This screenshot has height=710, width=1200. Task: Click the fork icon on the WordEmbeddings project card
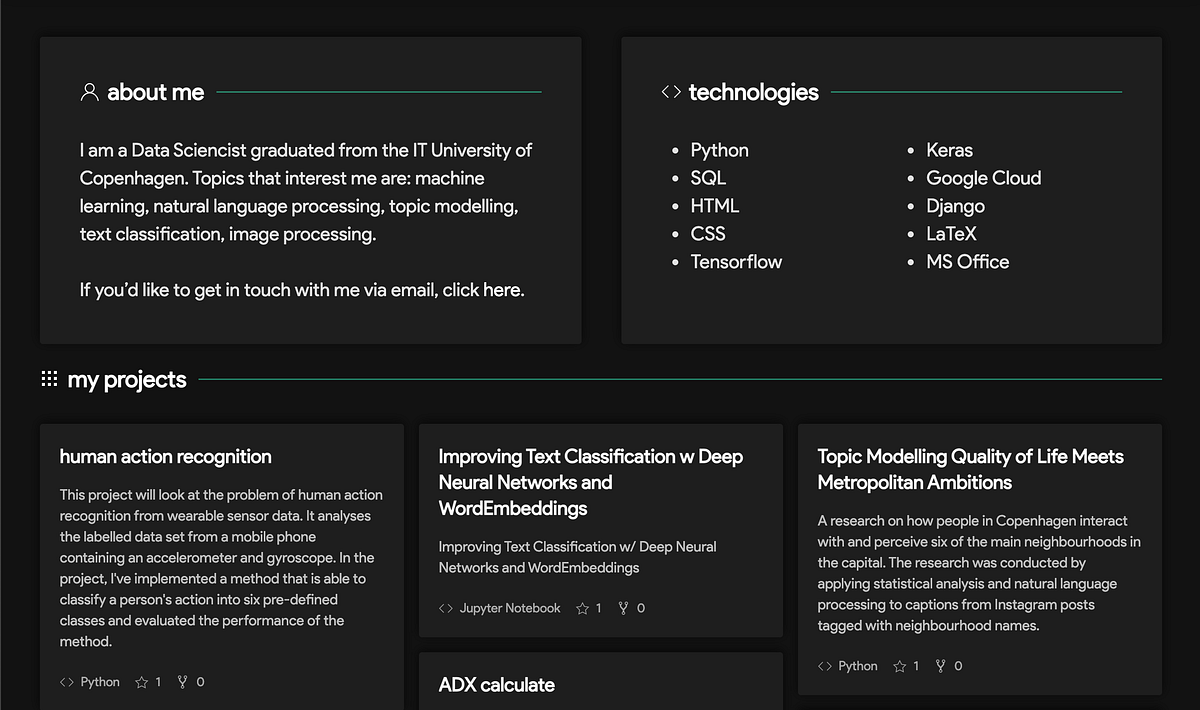click(625, 607)
